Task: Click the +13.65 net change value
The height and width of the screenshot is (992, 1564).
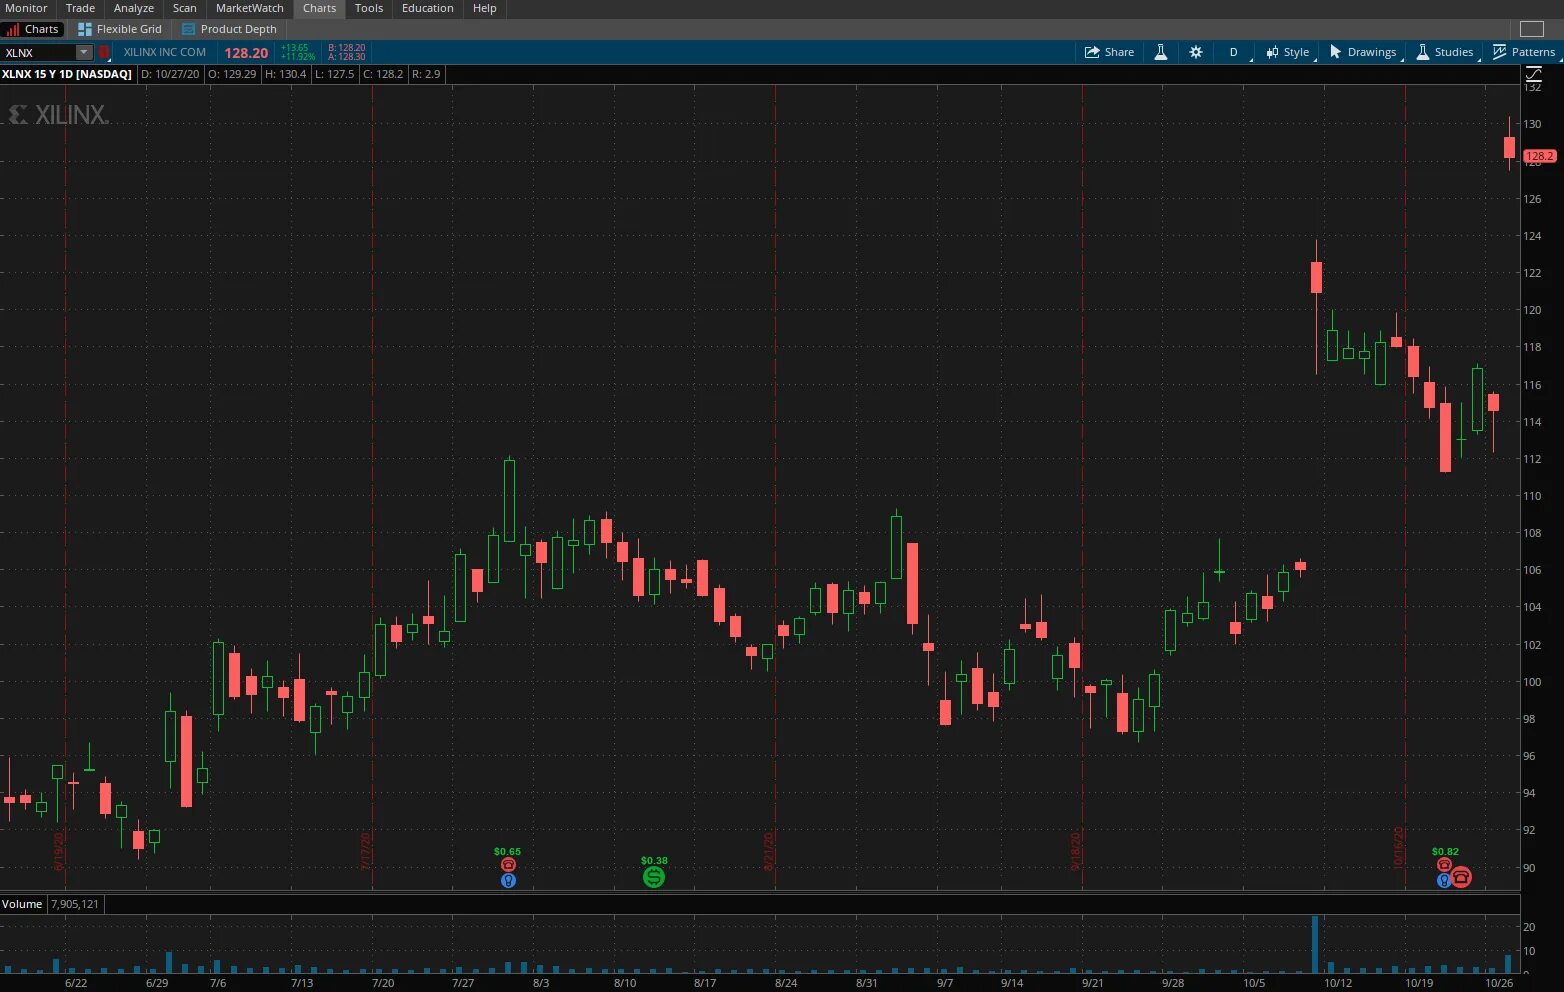Action: (x=295, y=48)
